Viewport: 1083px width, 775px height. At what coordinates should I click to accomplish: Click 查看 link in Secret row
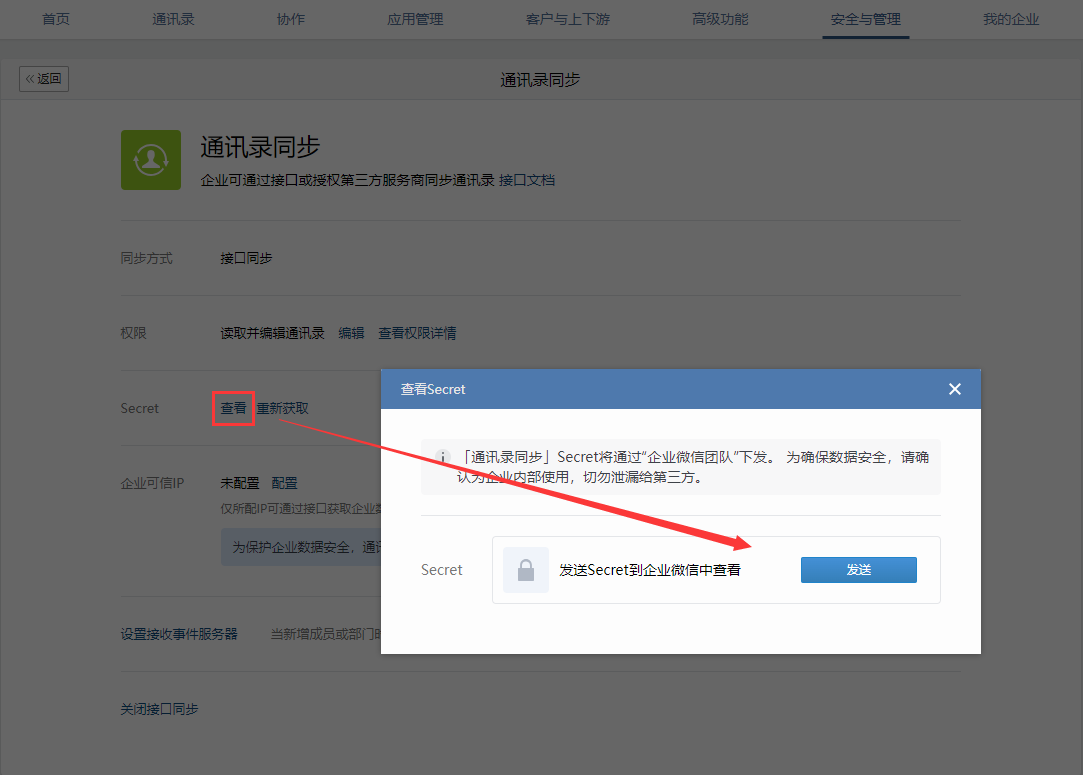click(x=233, y=408)
